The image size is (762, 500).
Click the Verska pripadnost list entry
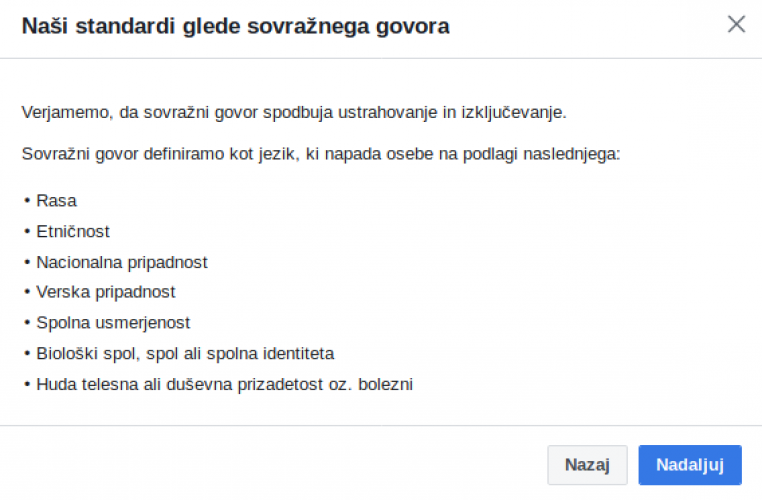click(x=105, y=292)
